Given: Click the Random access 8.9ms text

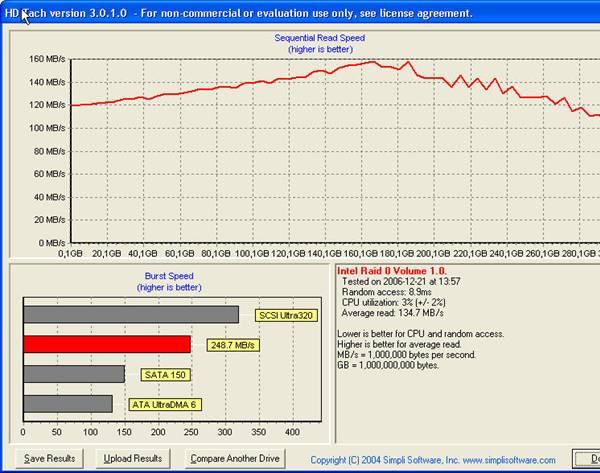Looking at the screenshot, I should coord(390,292).
